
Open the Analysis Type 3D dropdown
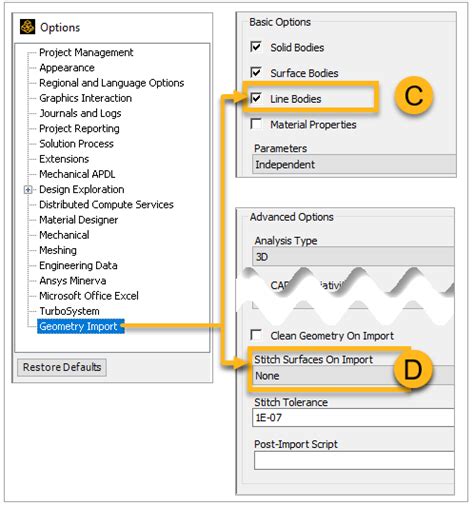tap(353, 257)
